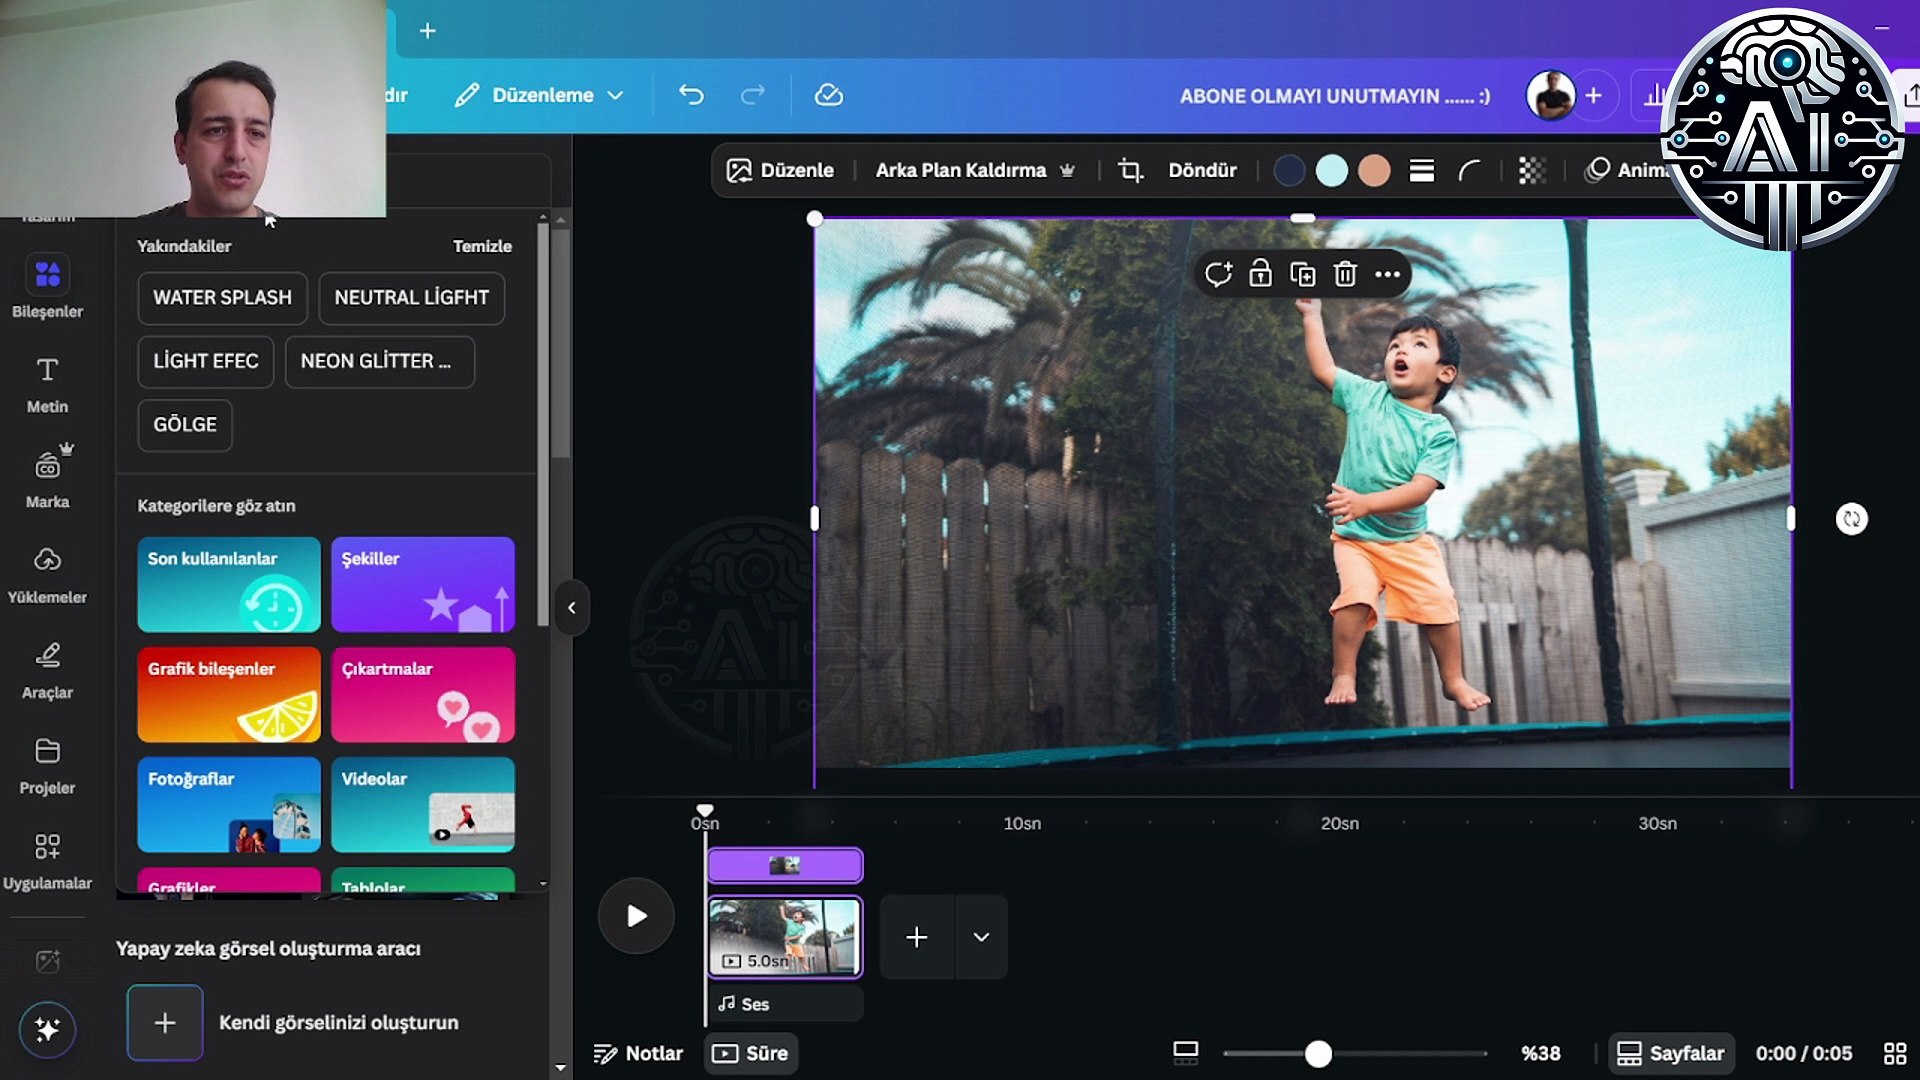Select the teal color swatch in the toolbar

1331,170
